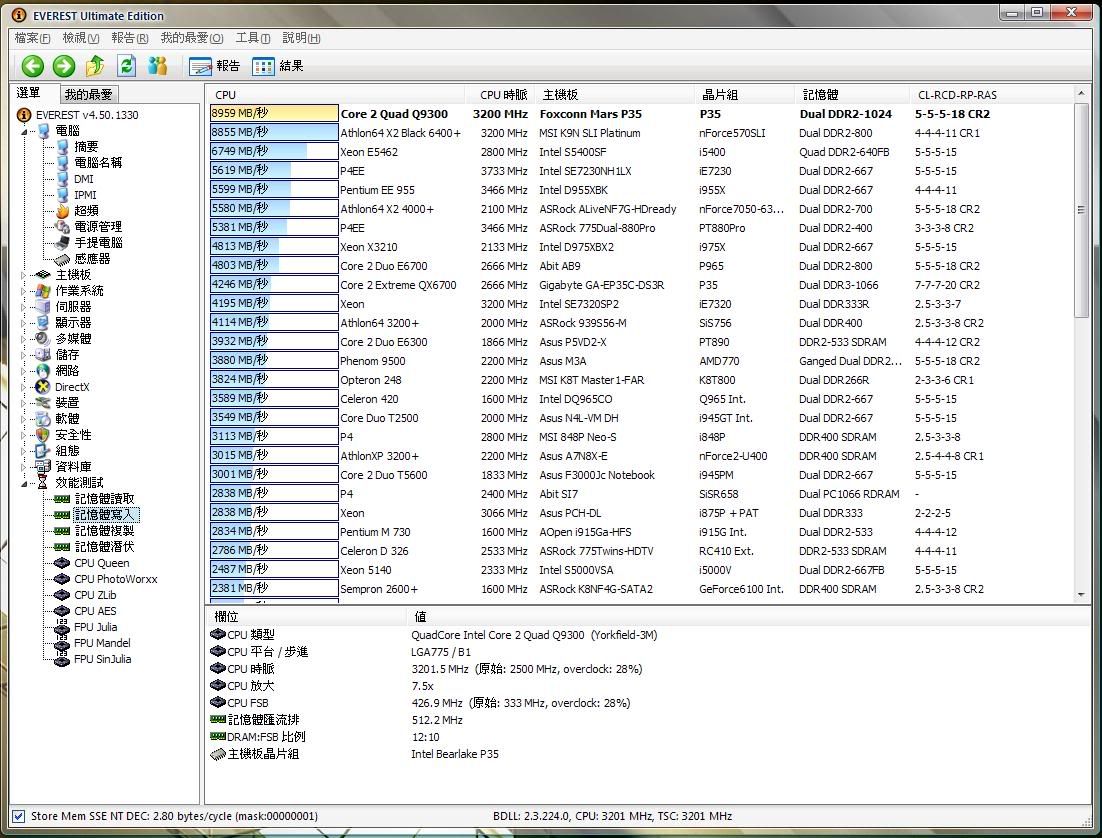Screen dimensions: 1102x838
Task: Select the FPU SinJulia benchmark icon
Action: click(63, 659)
